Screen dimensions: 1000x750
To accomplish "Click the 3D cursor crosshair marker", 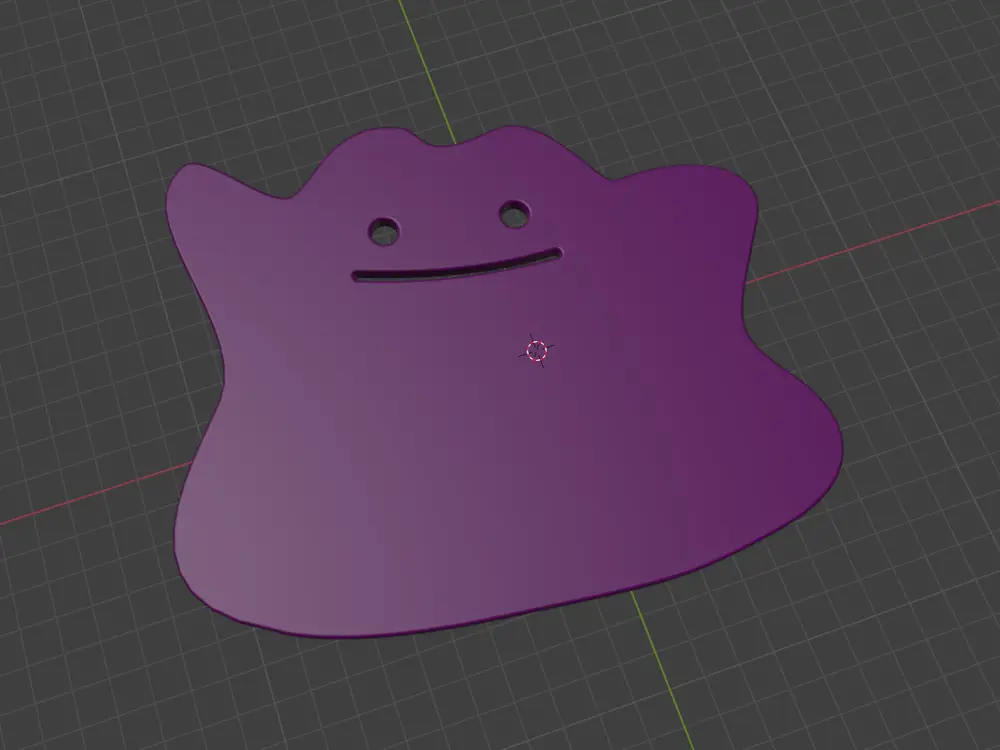I will [536, 351].
